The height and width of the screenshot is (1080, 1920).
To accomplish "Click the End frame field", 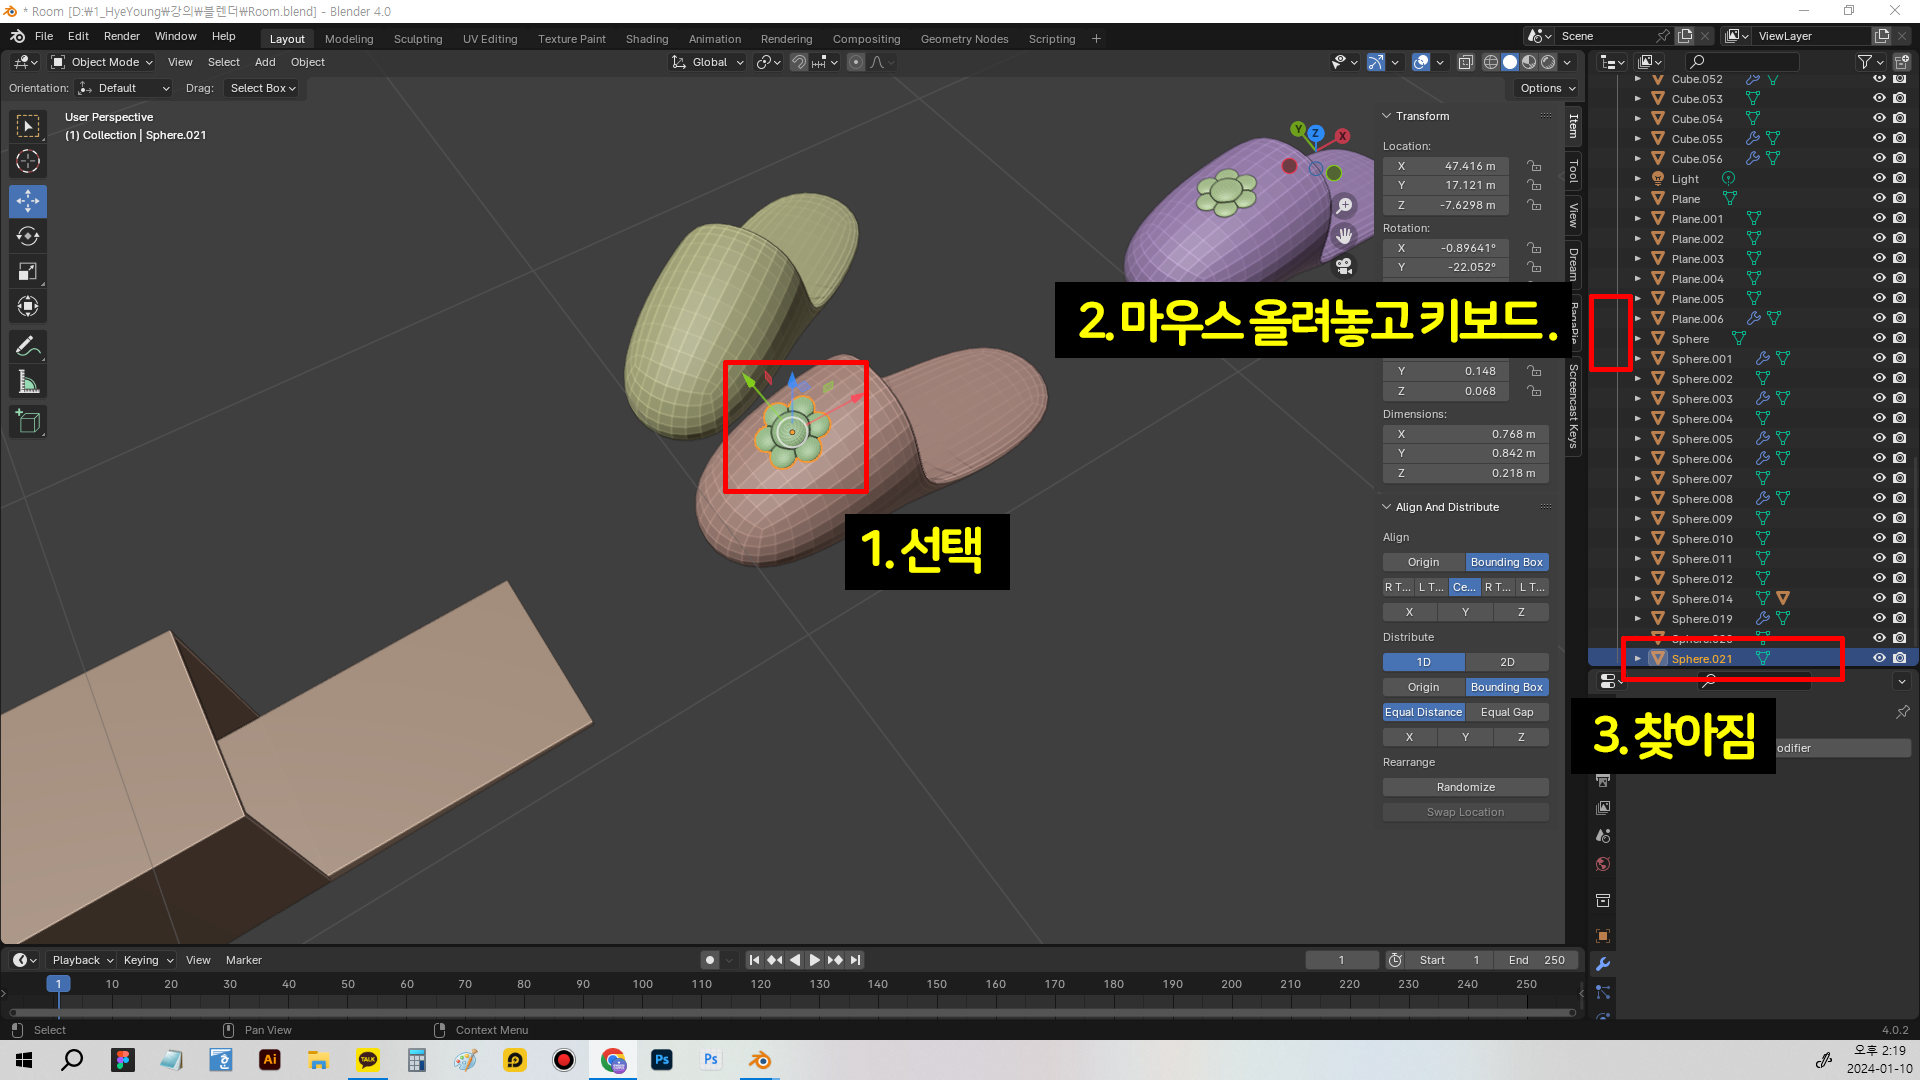I will (1537, 960).
